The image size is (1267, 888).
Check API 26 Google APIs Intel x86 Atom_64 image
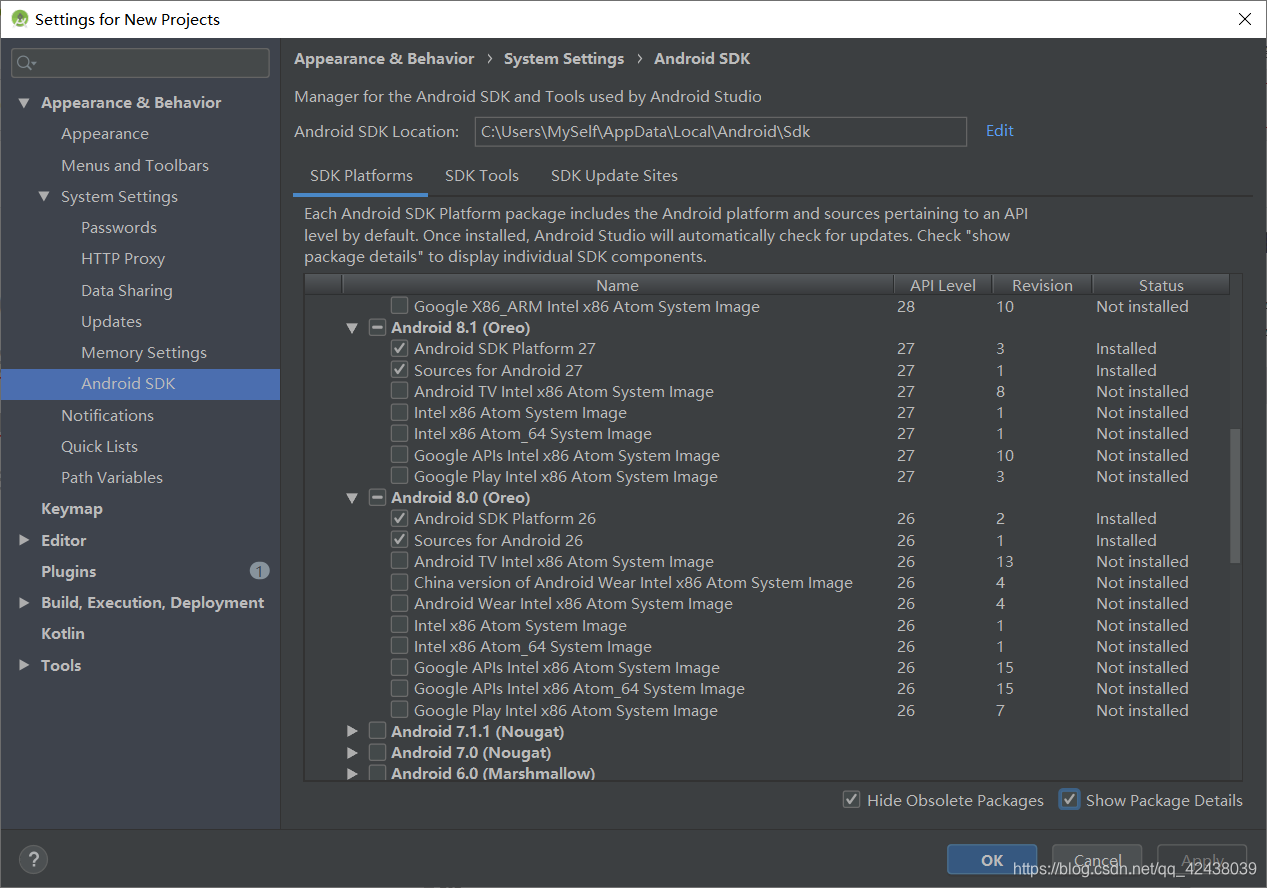399,688
